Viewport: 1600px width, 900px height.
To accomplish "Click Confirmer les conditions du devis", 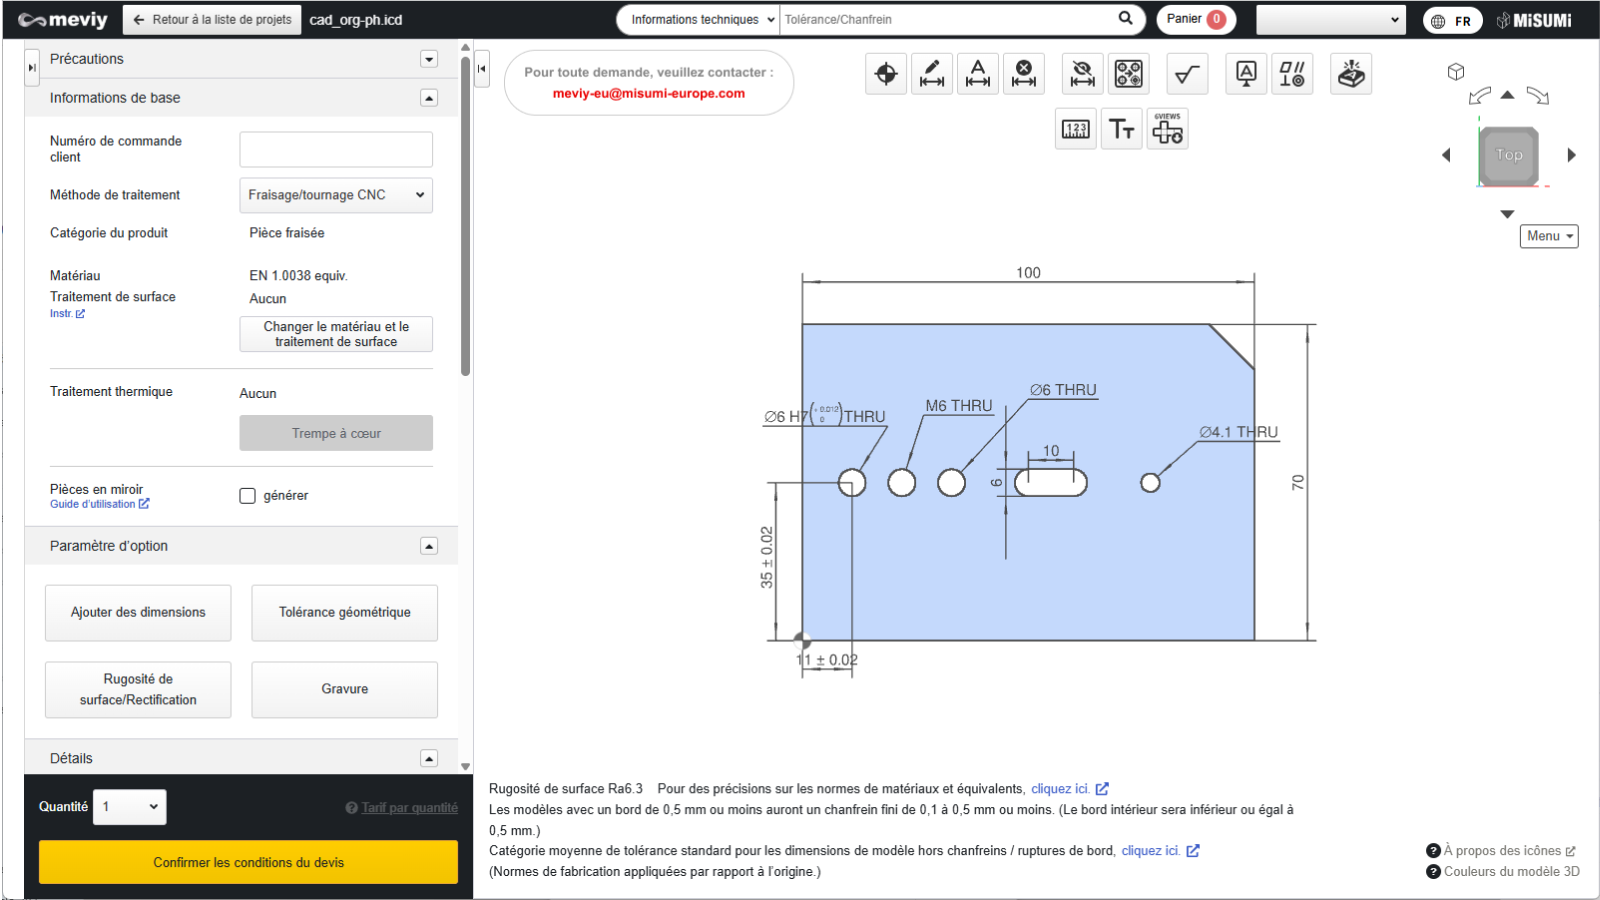I will pos(248,862).
